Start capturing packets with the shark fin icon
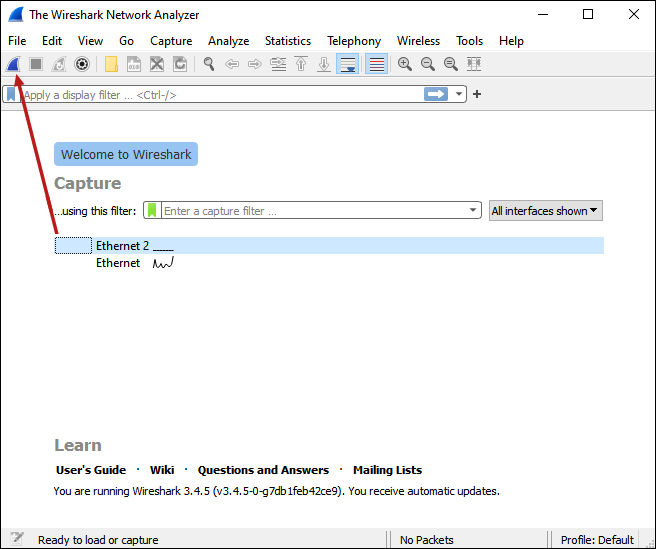The height and width of the screenshot is (549, 656). [13, 64]
